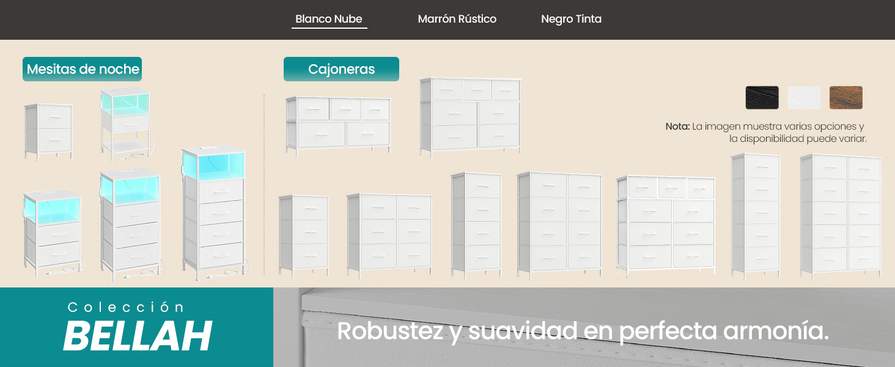The image size is (895, 367).
Task: Choose the white color swatch
Action: coord(804,98)
